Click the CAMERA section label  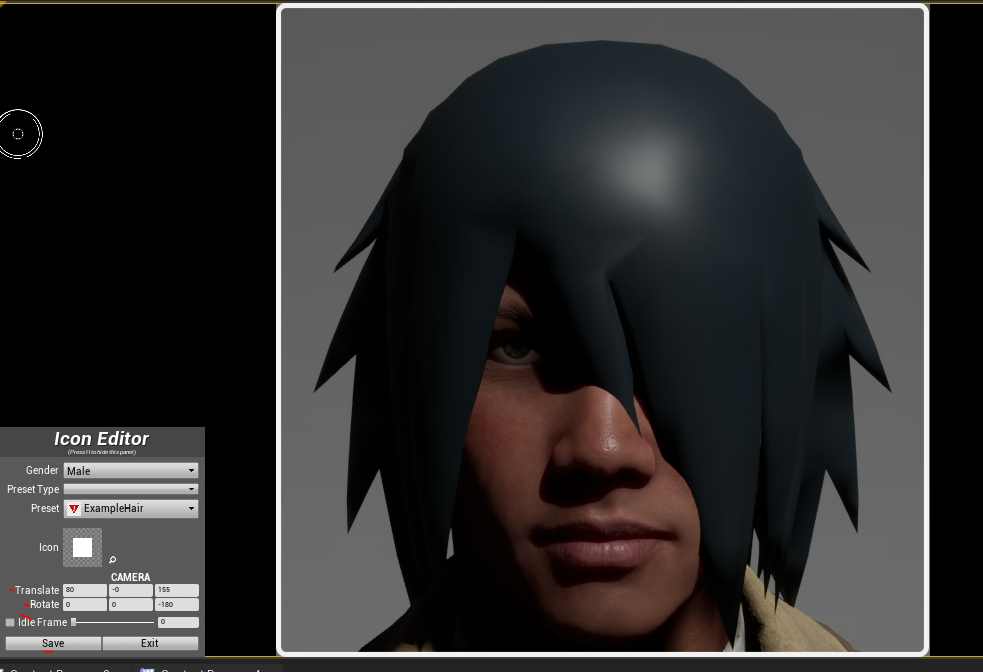click(130, 577)
